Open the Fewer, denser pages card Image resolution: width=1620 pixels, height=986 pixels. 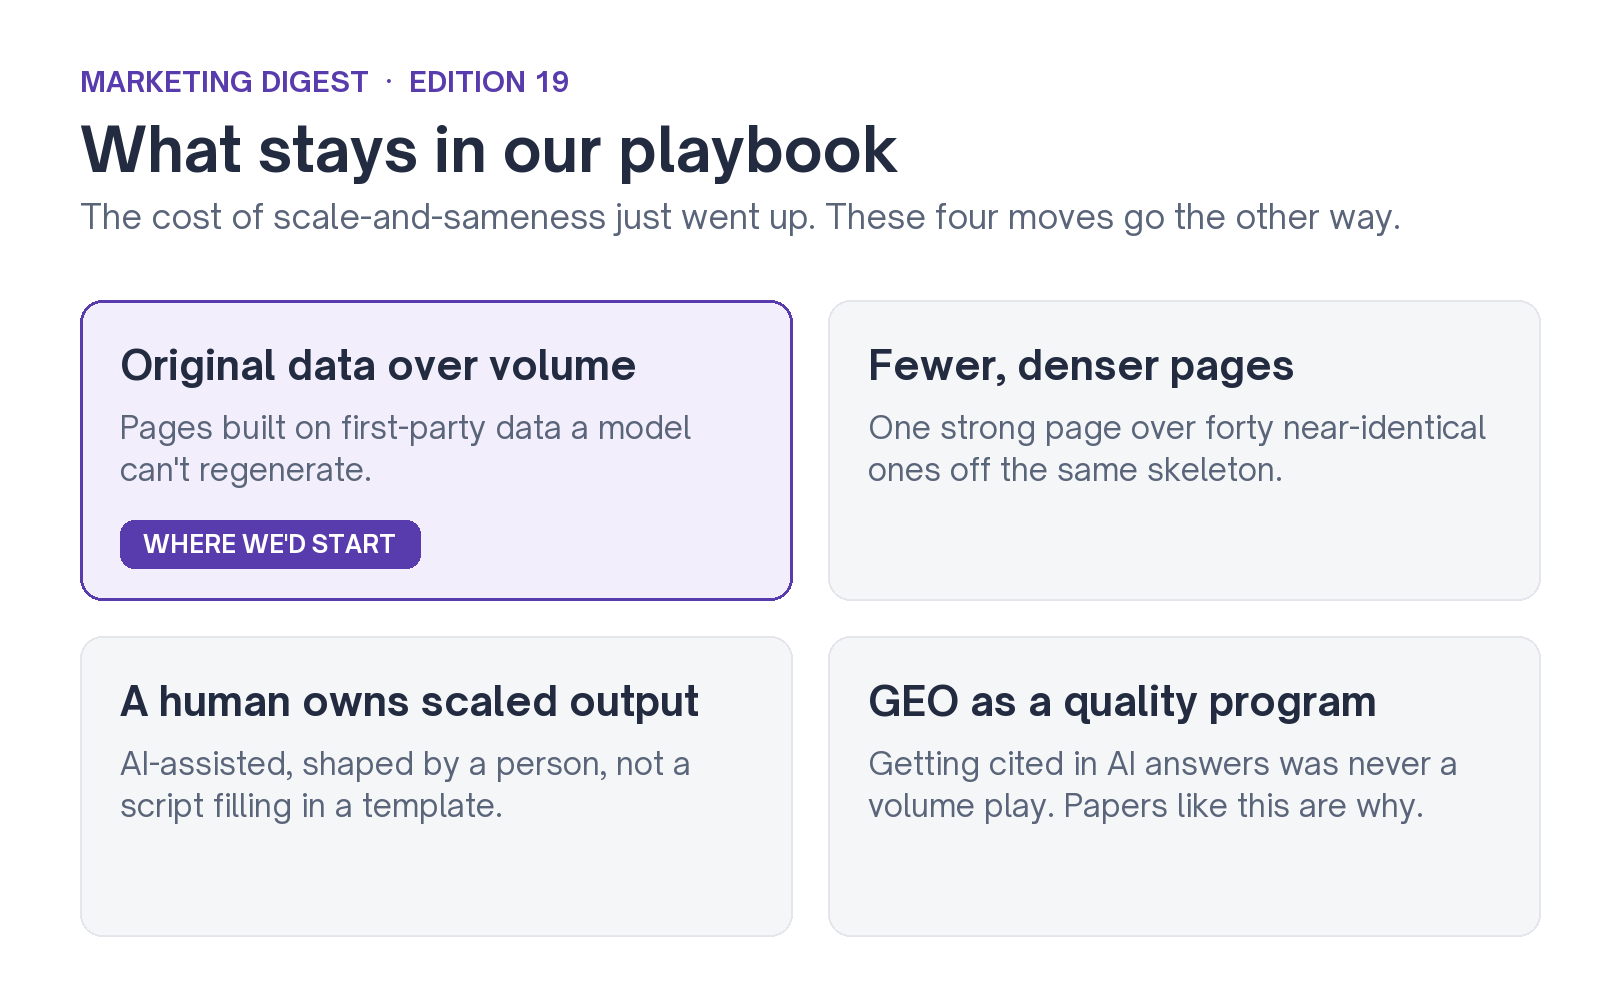point(1184,450)
